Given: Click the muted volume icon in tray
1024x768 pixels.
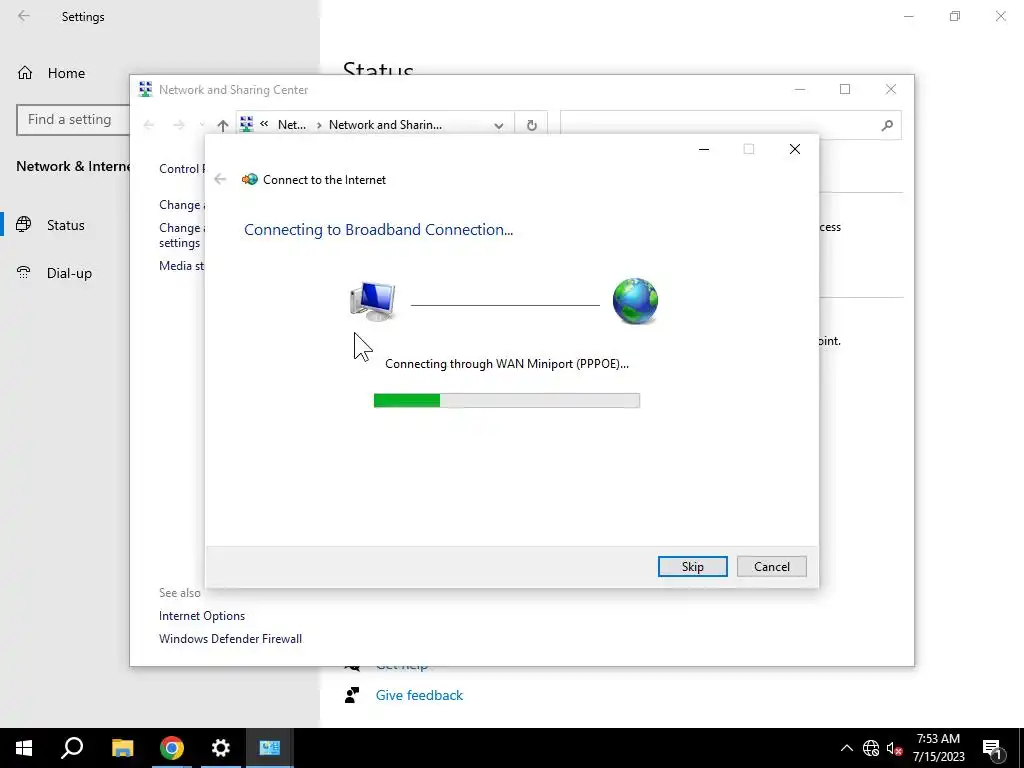Looking at the screenshot, I should tap(895, 748).
